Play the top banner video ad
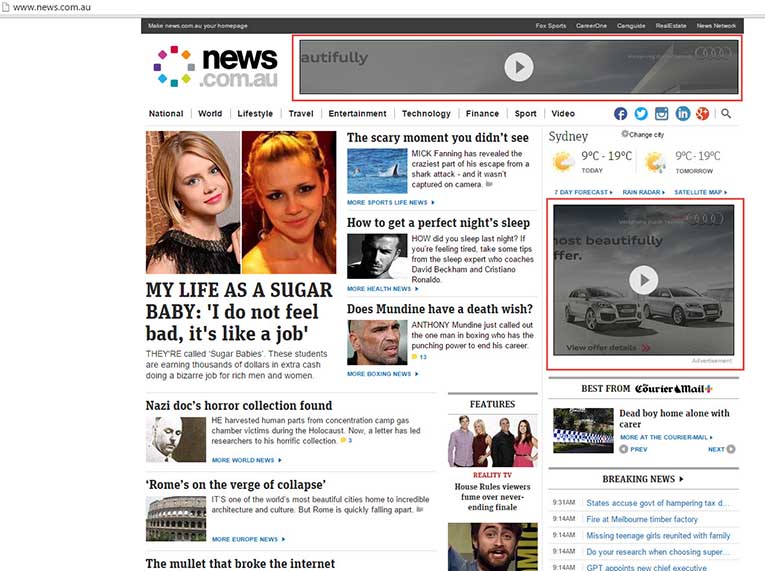The width and height of the screenshot is (765, 571). tap(519, 67)
